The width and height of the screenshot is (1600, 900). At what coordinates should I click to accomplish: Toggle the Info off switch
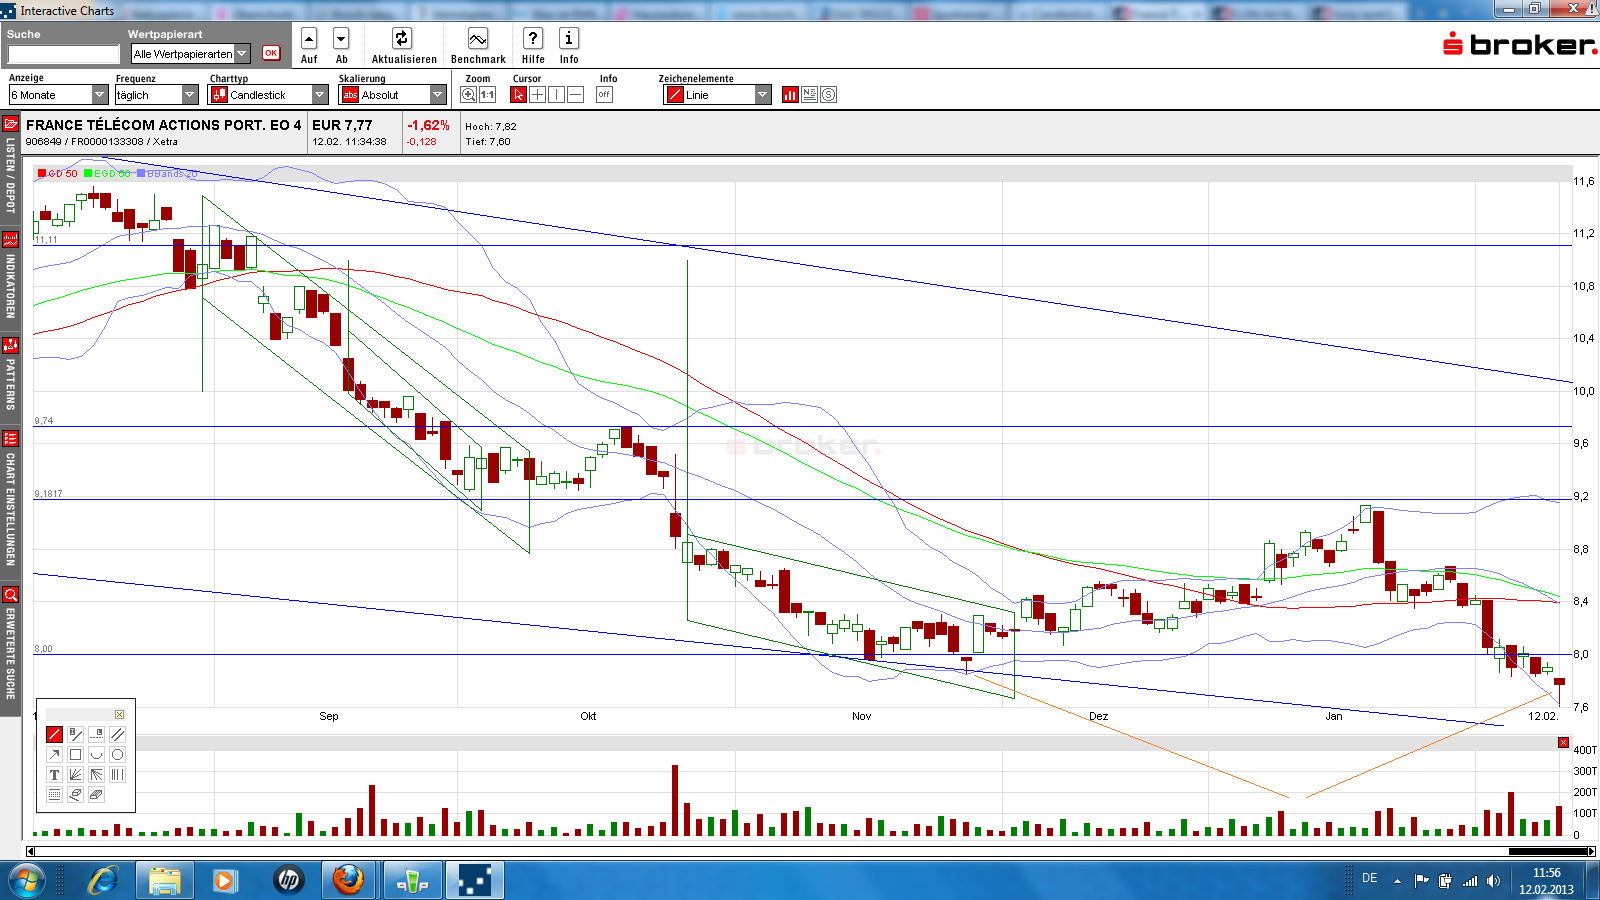[605, 95]
